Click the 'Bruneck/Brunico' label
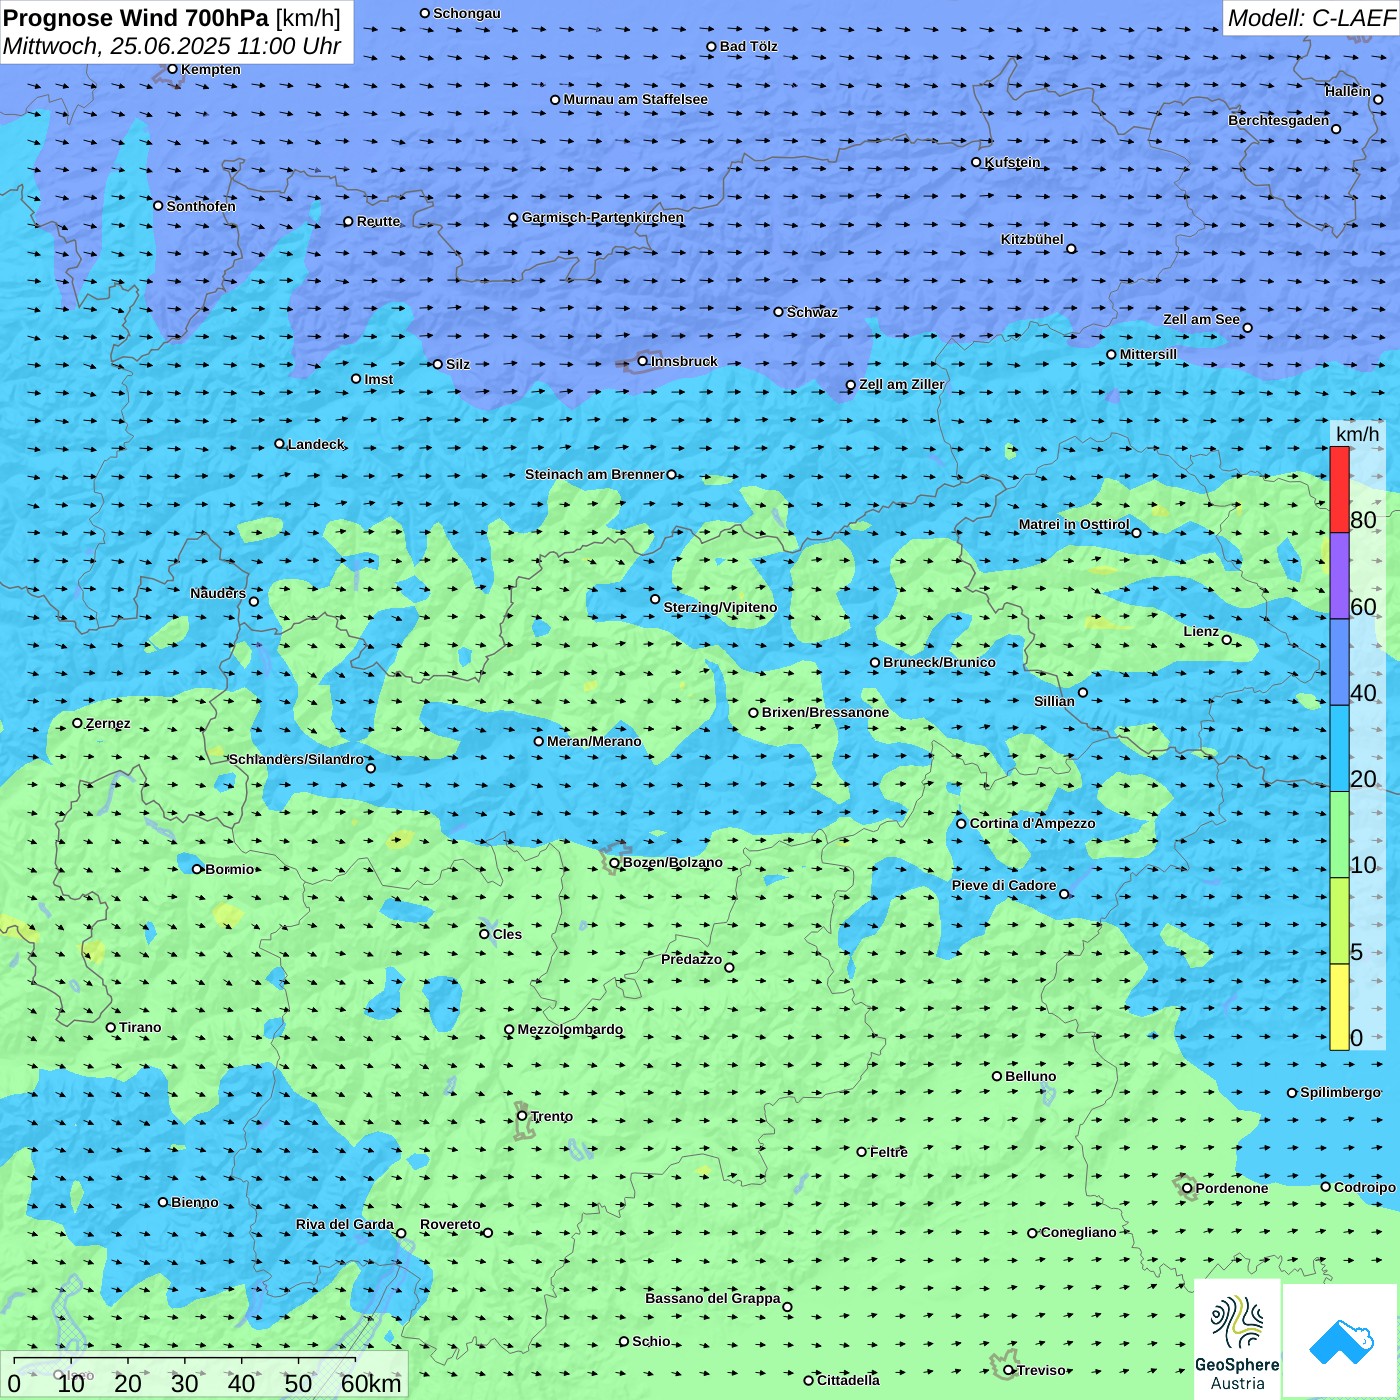1400x1400 pixels. [x=940, y=662]
